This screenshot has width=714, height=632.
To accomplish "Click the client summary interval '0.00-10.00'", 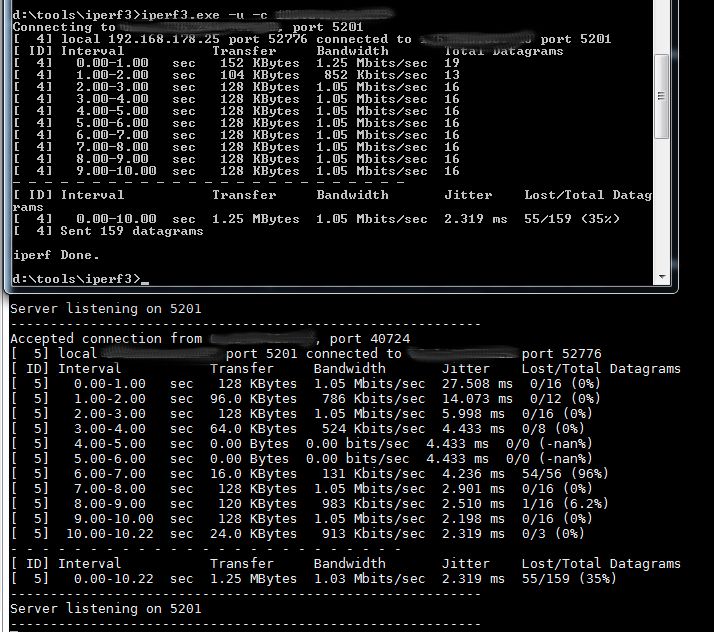I will (x=116, y=219).
